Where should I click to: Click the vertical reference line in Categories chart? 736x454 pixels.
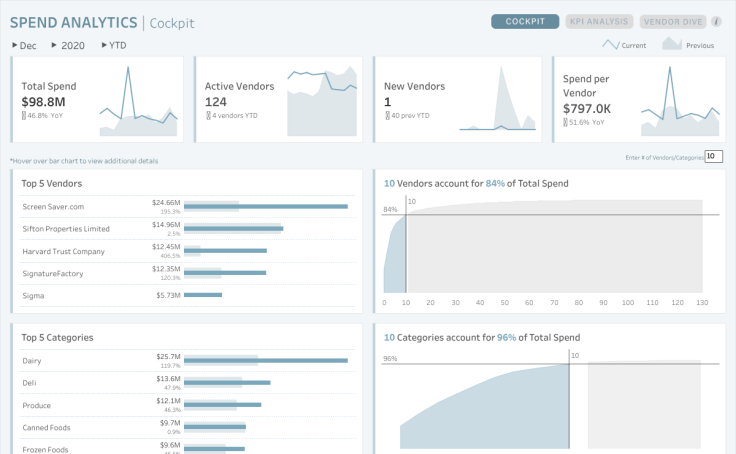(569, 400)
